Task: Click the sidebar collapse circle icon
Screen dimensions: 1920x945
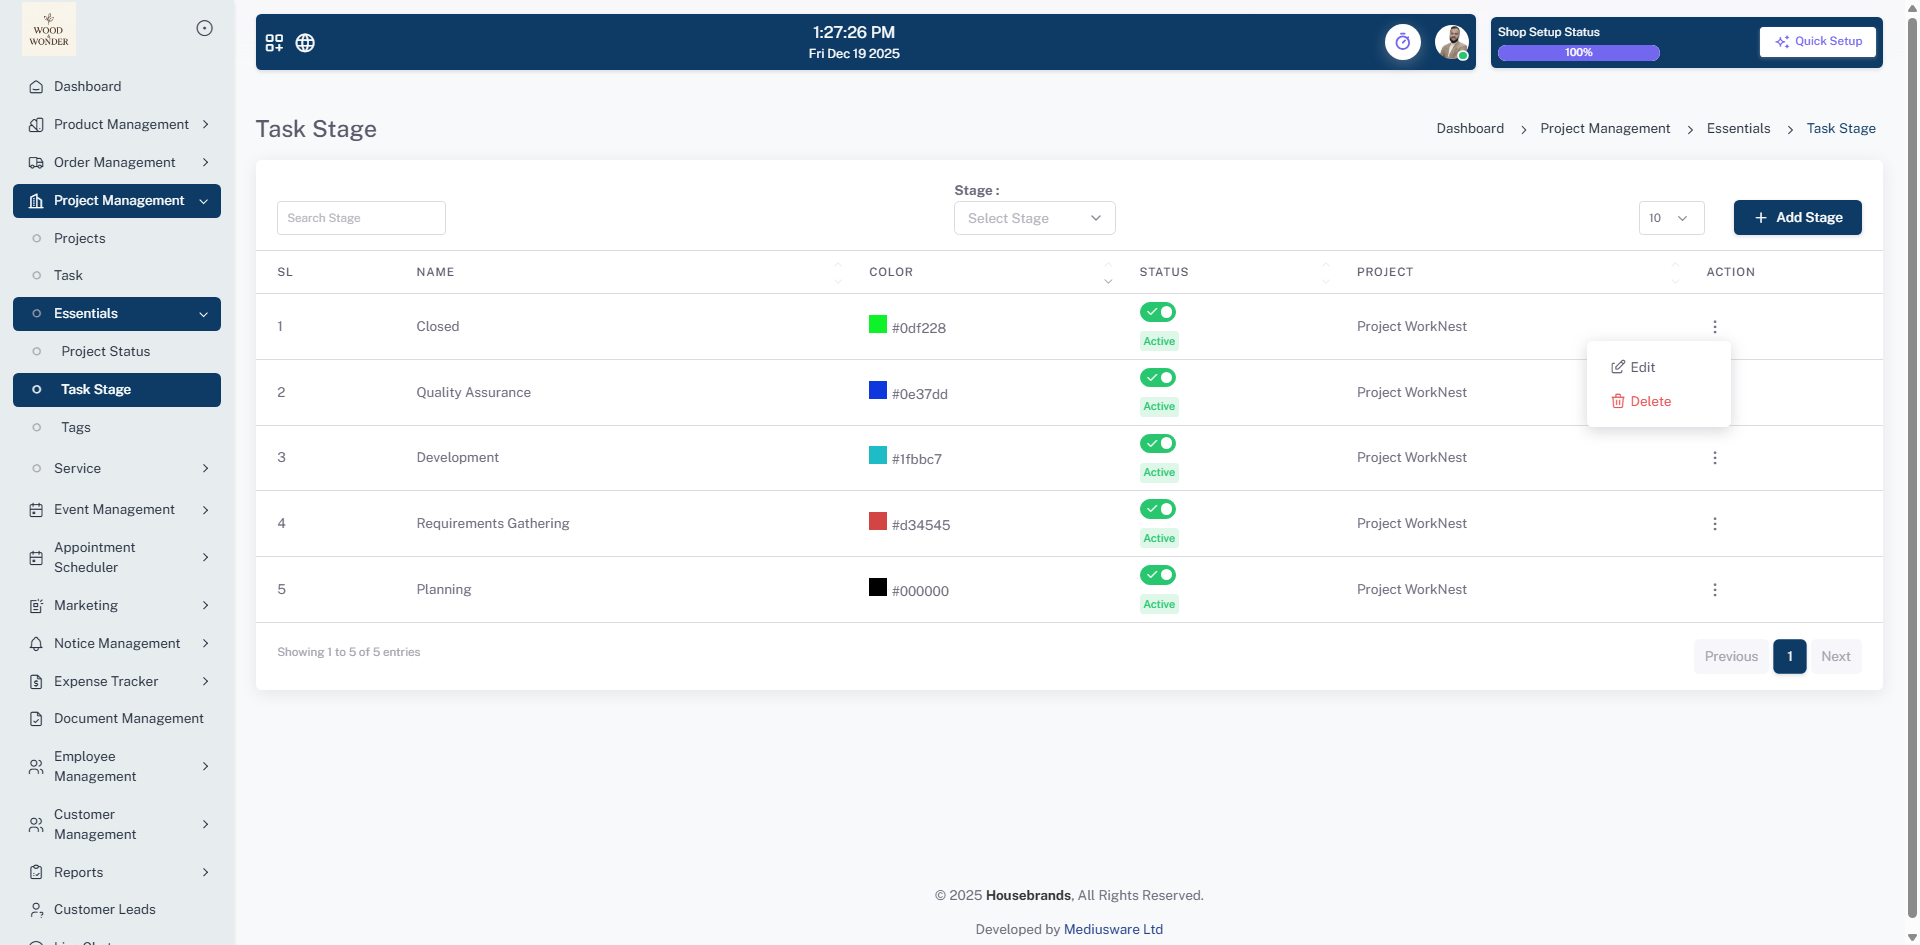Action: coord(204,28)
